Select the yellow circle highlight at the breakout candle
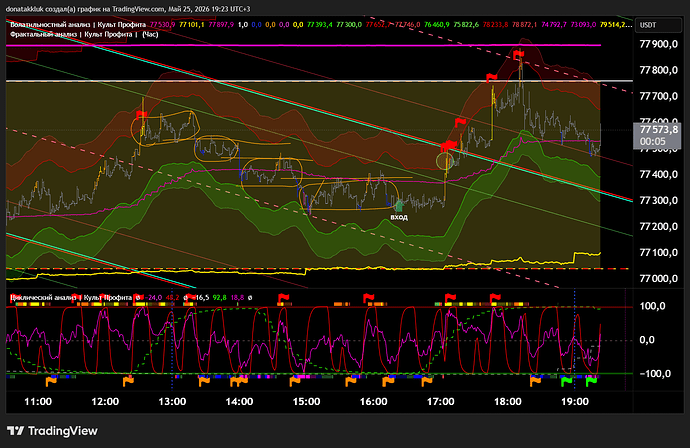This screenshot has height=448, width=690. 444,161
